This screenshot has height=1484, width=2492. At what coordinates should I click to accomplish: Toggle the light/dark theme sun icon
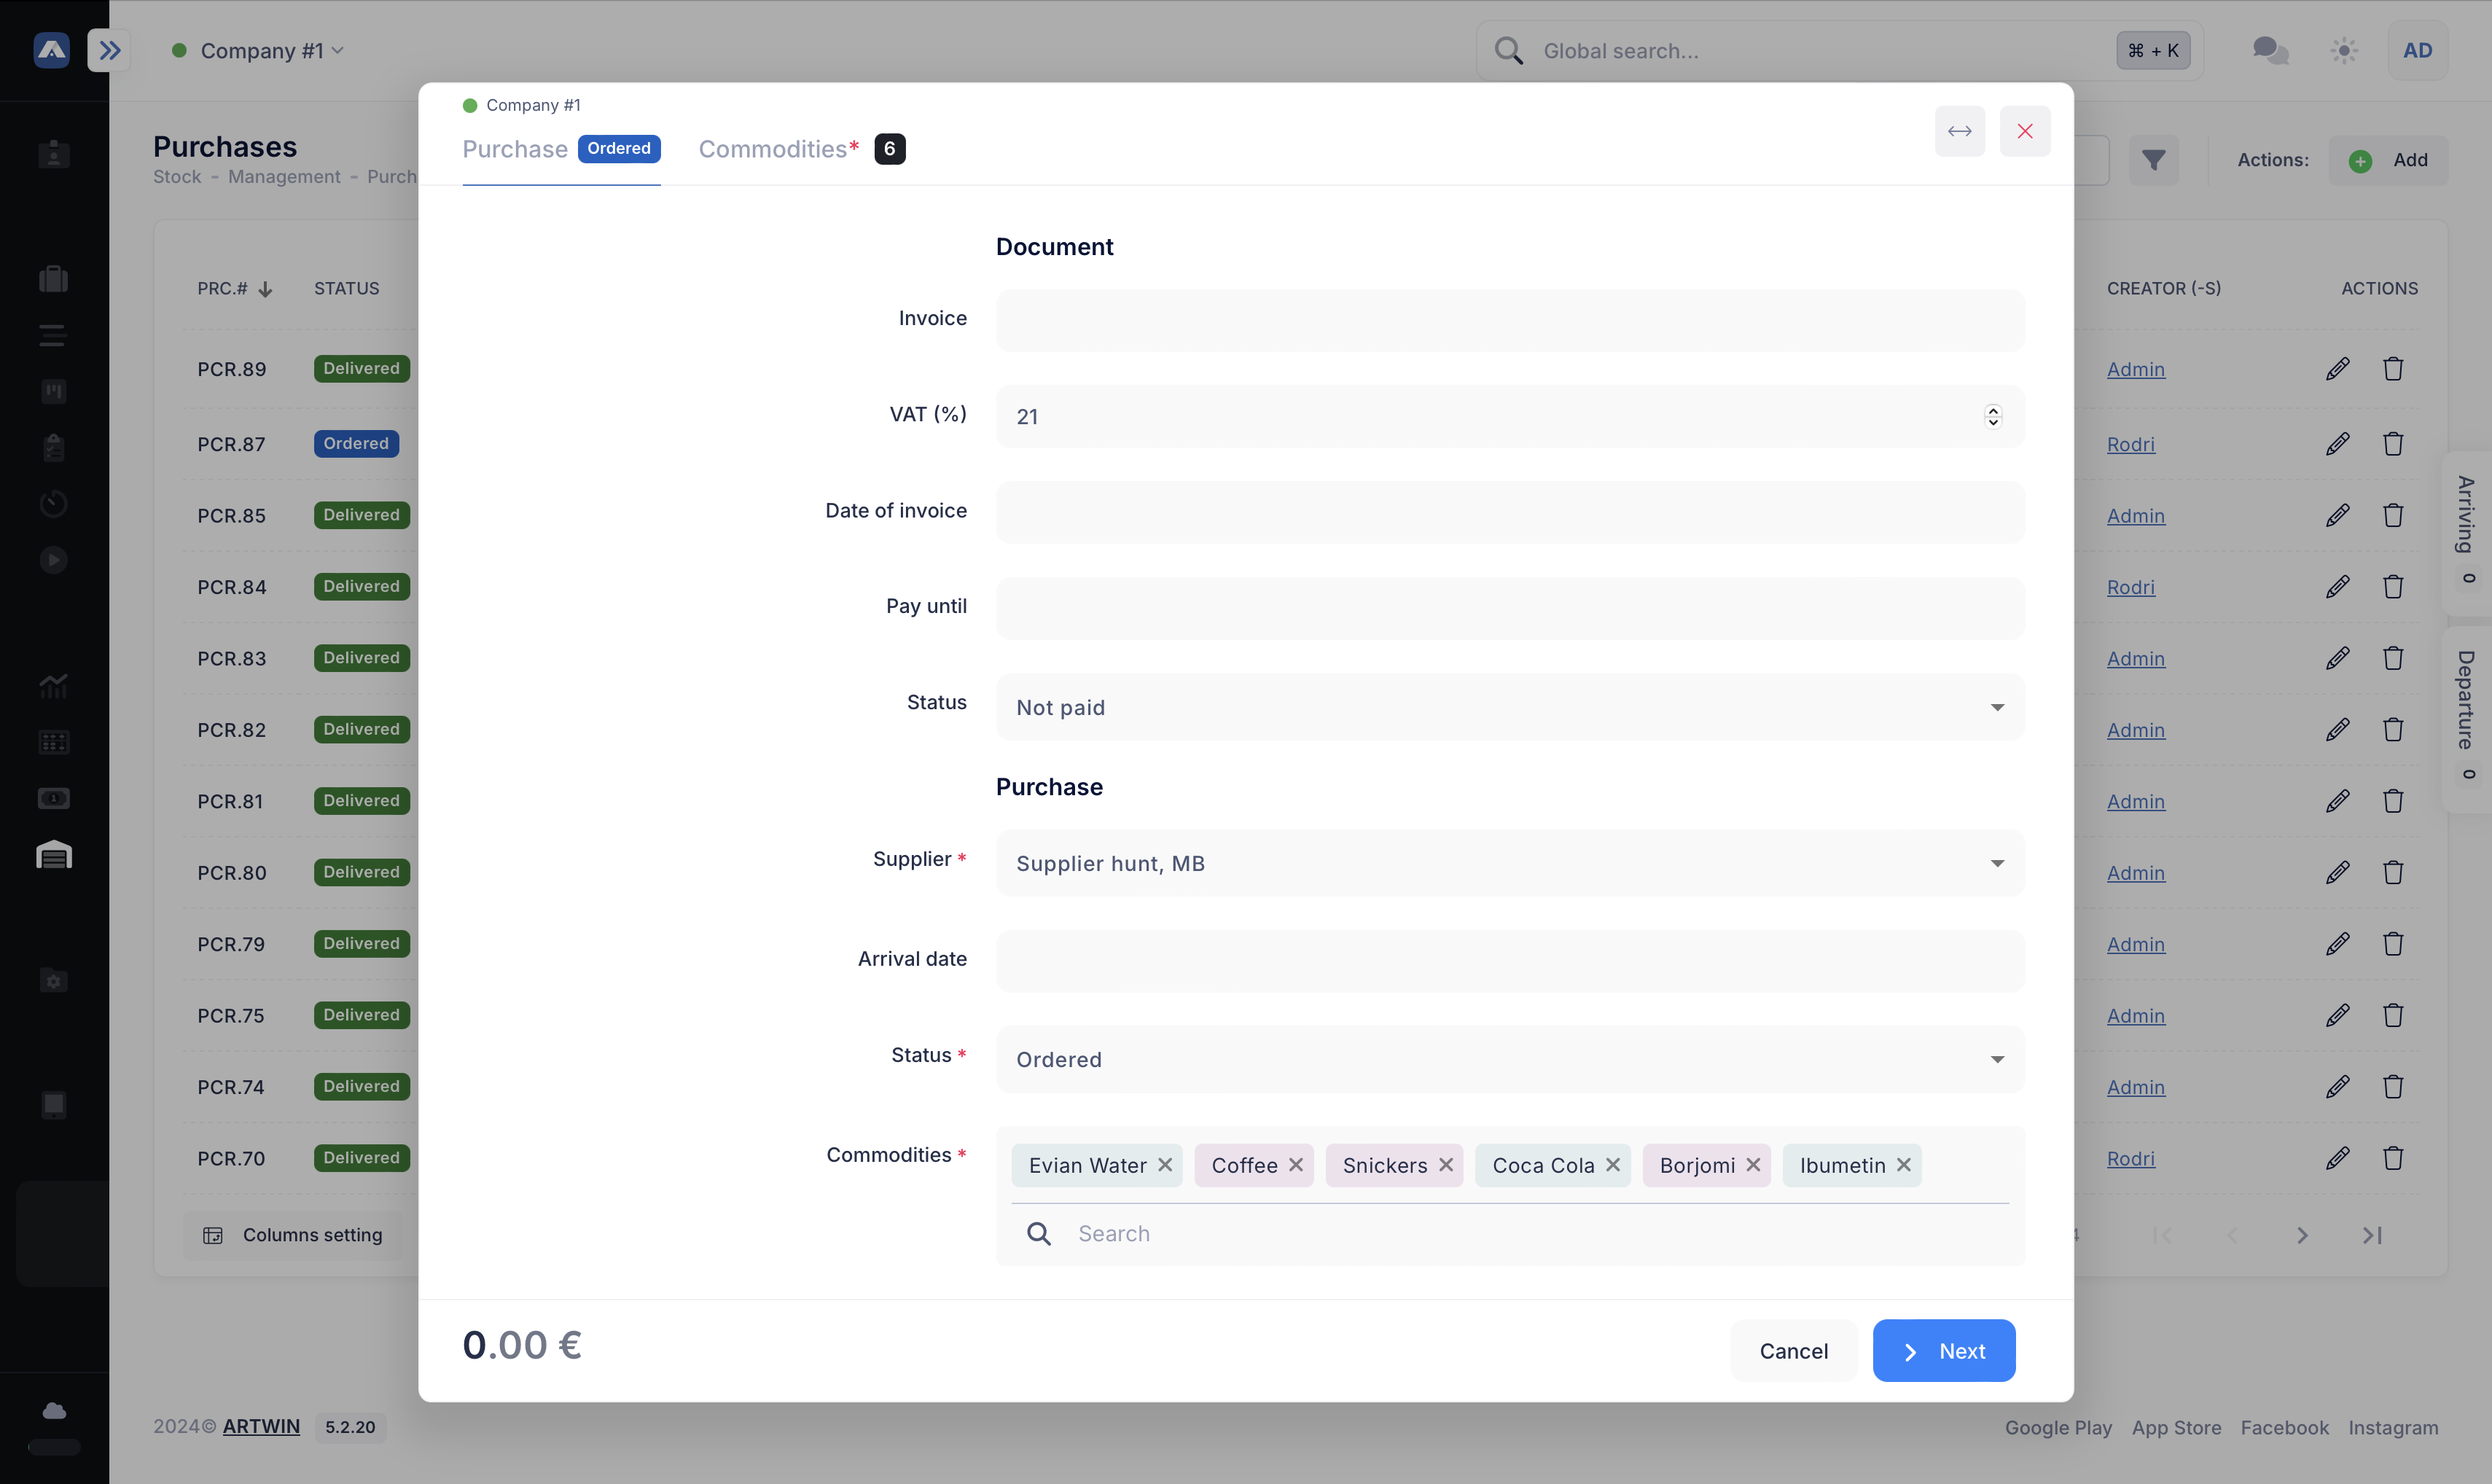(2344, 50)
